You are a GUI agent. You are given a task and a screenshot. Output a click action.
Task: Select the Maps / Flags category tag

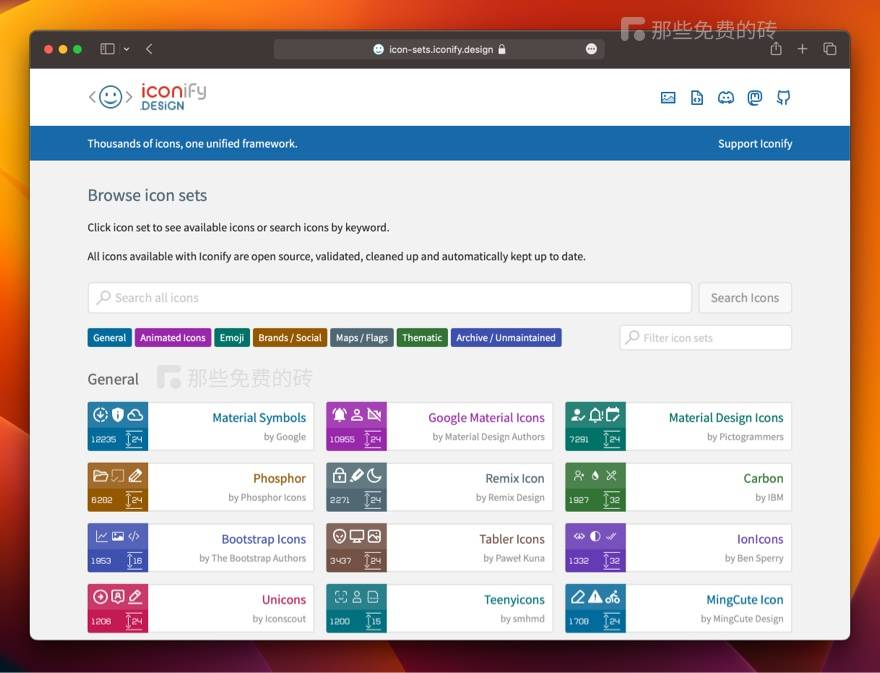(x=362, y=337)
